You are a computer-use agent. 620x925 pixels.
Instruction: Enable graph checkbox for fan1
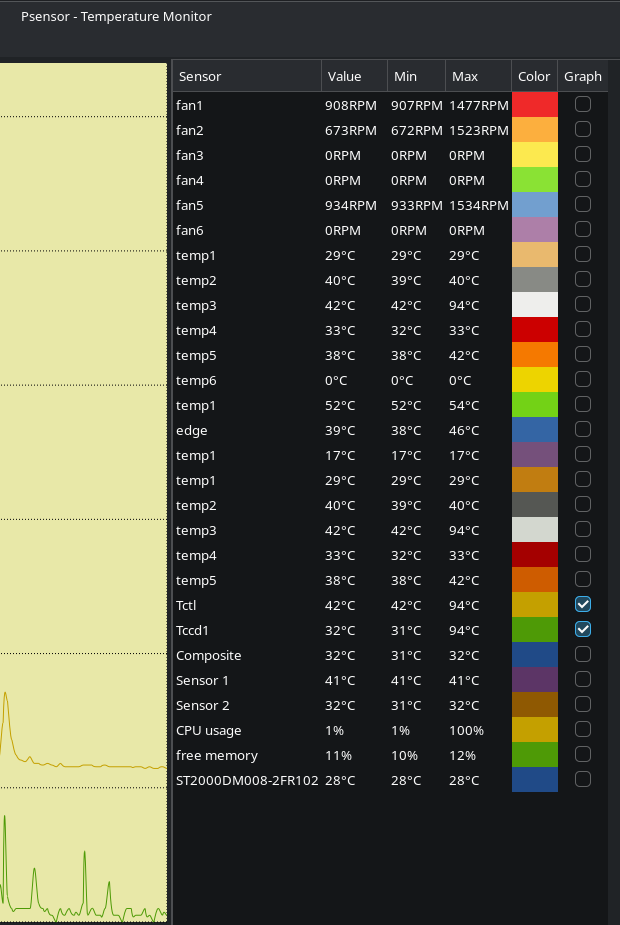[x=582, y=104]
